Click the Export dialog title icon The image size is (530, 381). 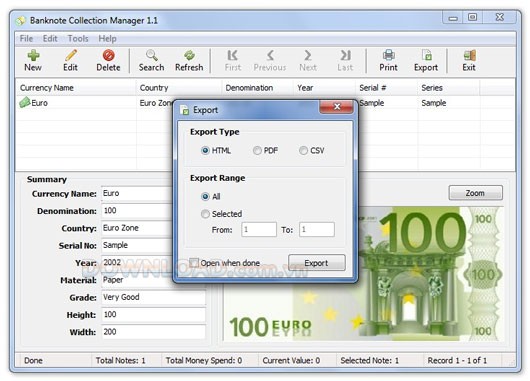[185, 110]
